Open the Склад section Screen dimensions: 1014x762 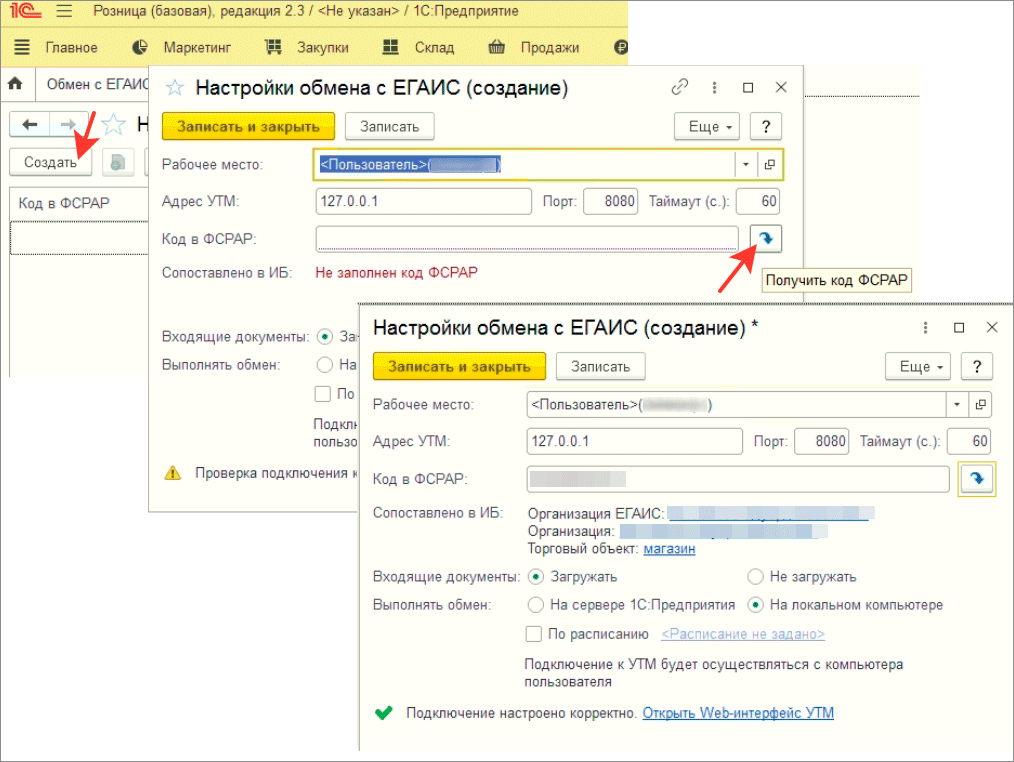[x=434, y=47]
